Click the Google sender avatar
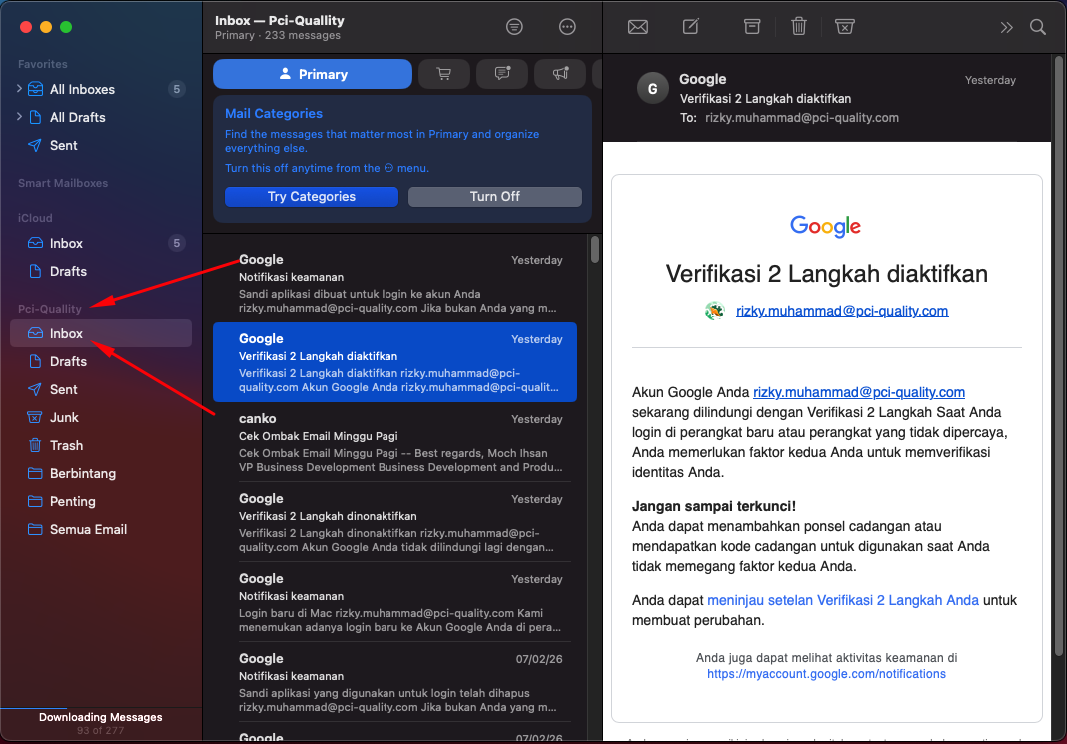The image size is (1067, 744). (652, 88)
